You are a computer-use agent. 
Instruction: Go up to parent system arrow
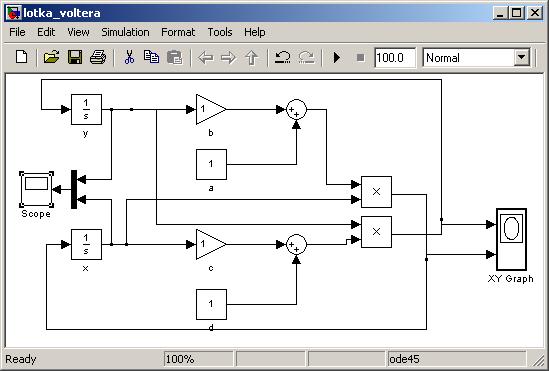251,57
